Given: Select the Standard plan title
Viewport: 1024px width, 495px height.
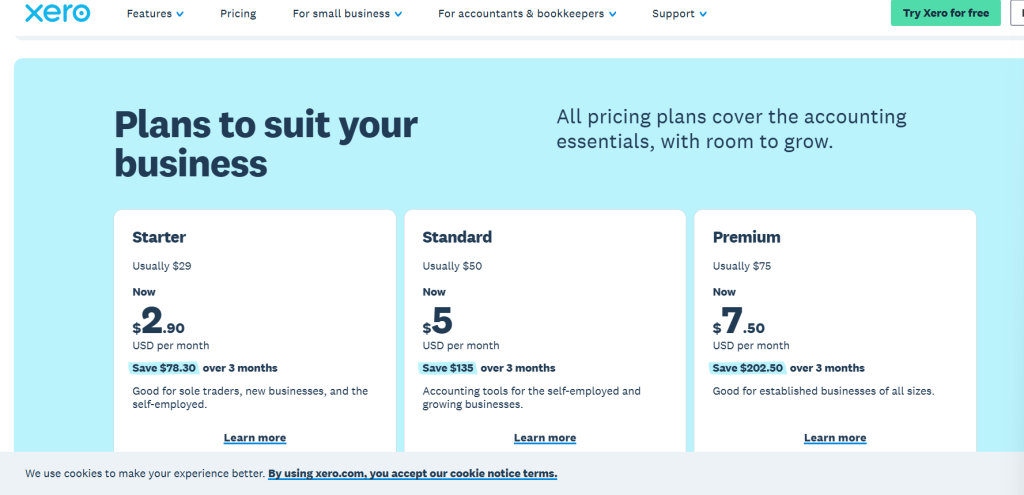Looking at the screenshot, I should pyautogui.click(x=457, y=238).
